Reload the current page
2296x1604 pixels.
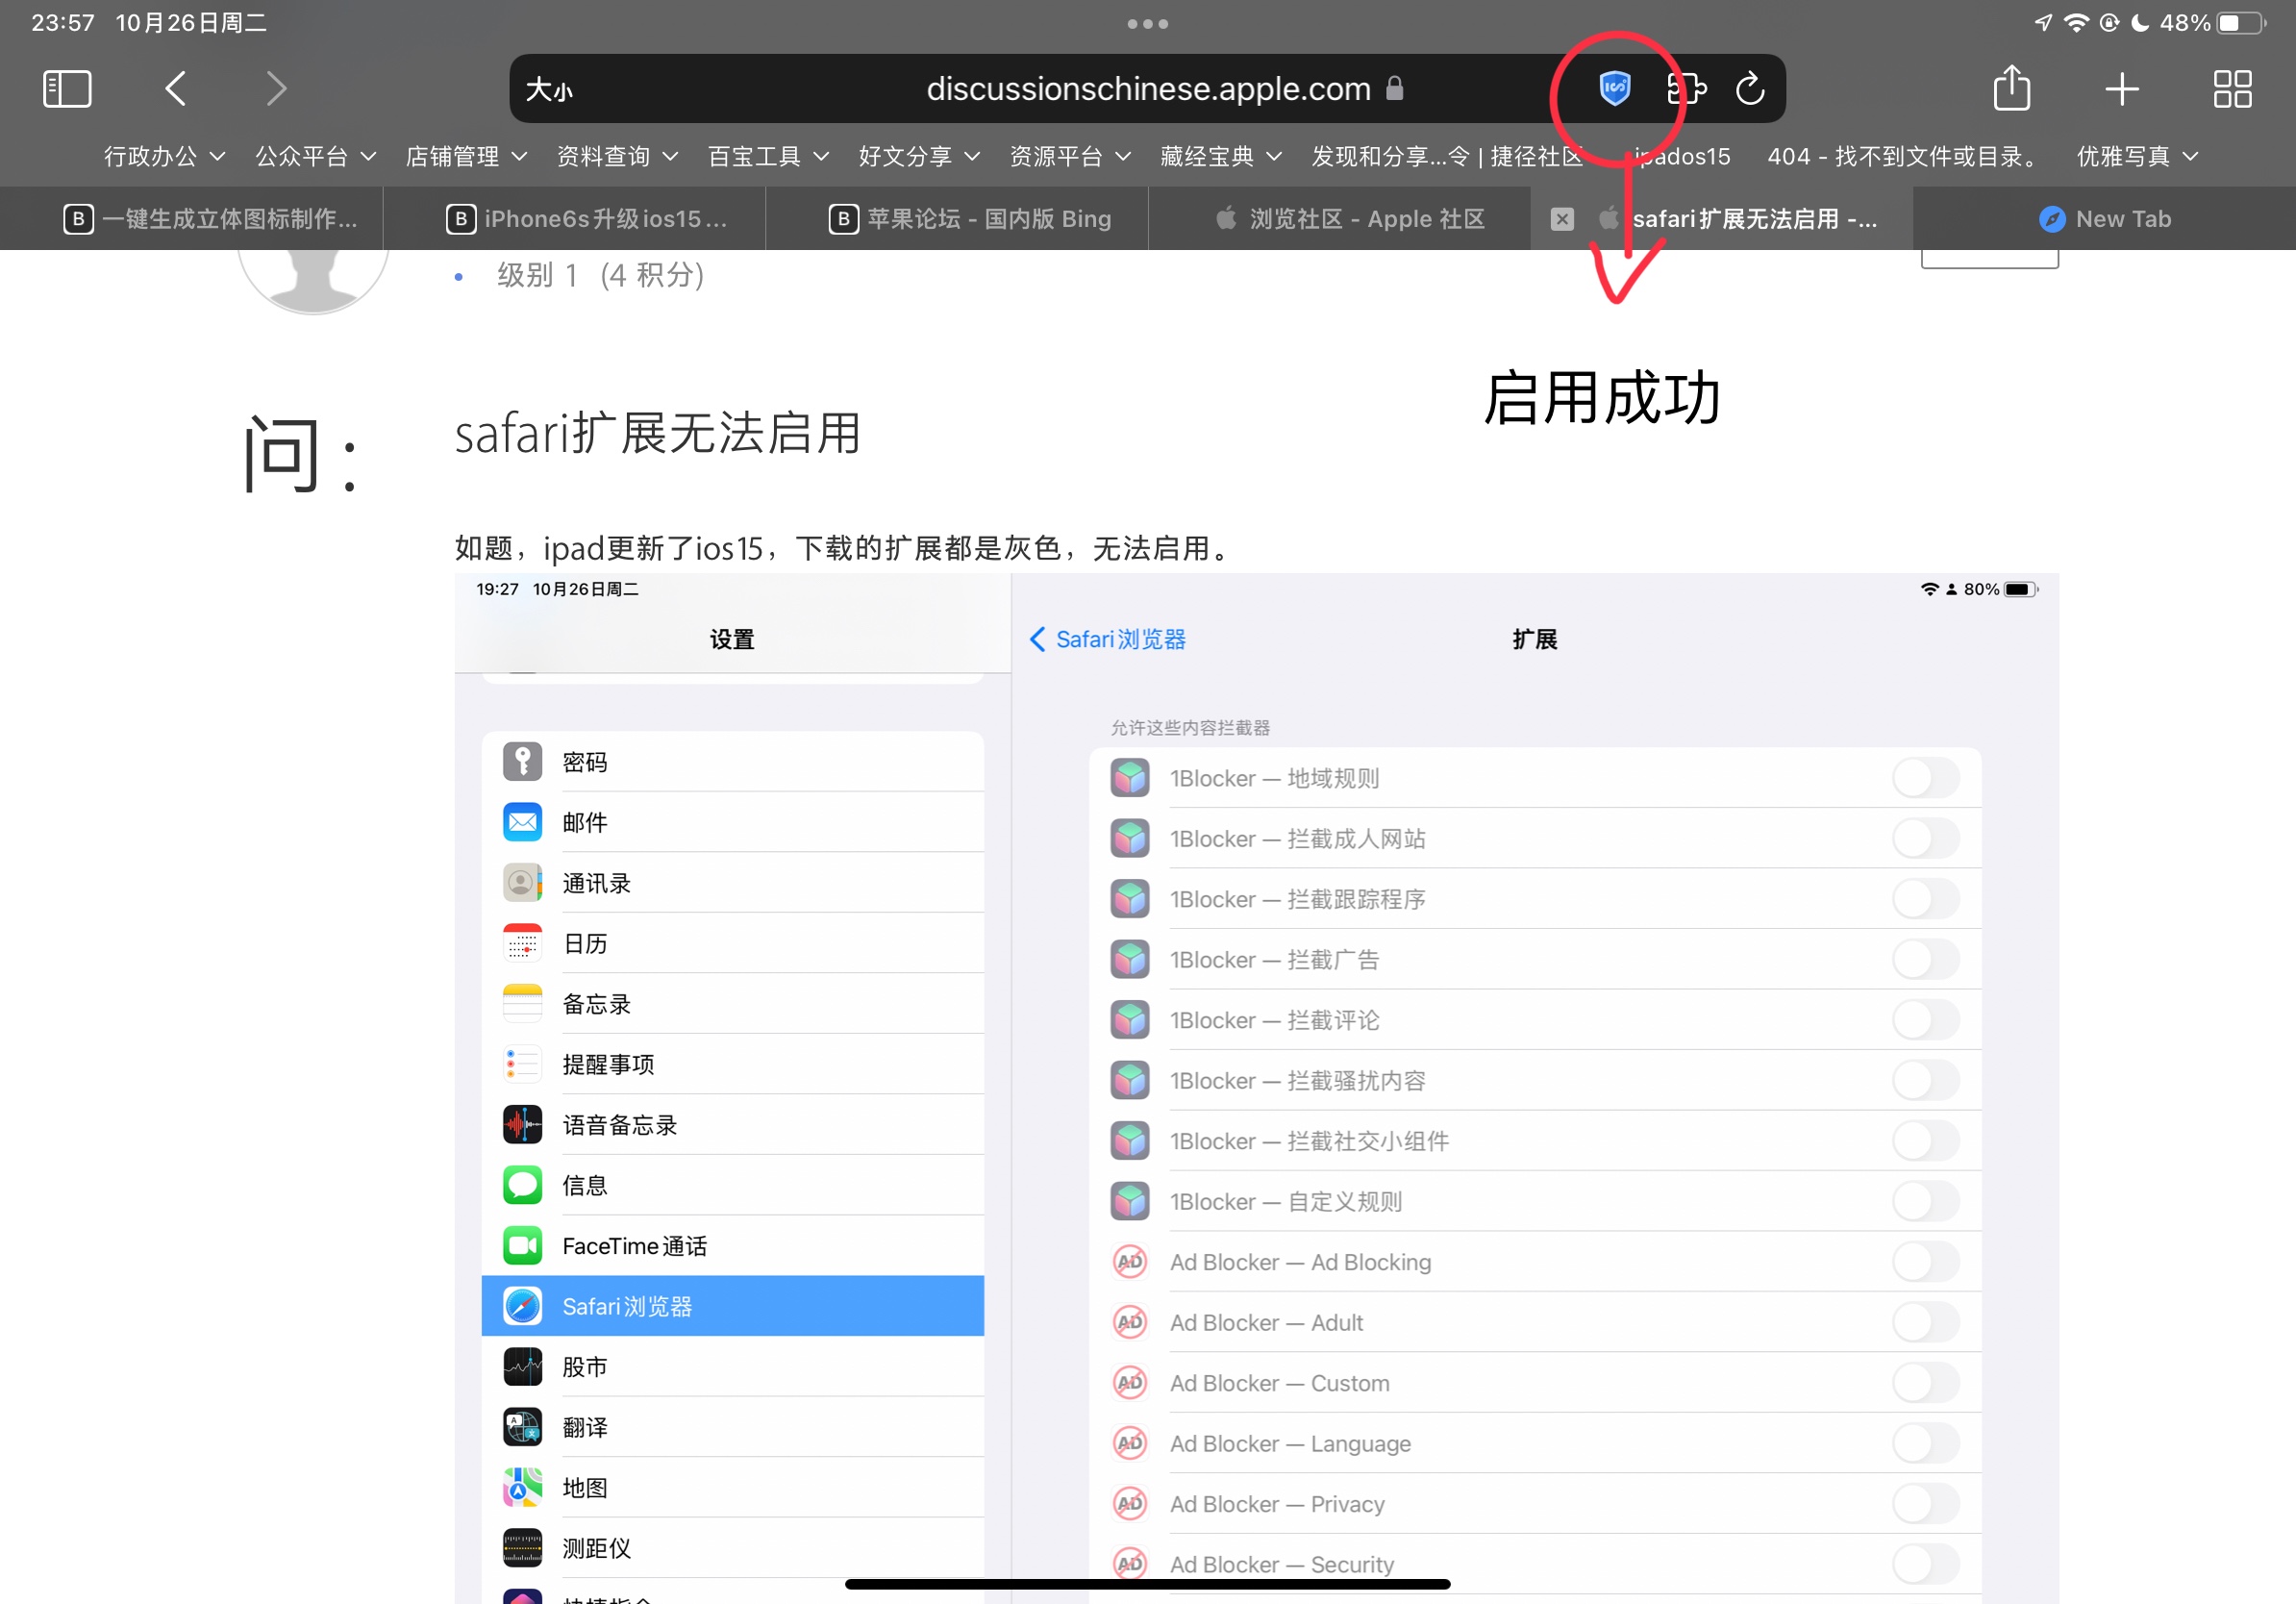[1750, 89]
